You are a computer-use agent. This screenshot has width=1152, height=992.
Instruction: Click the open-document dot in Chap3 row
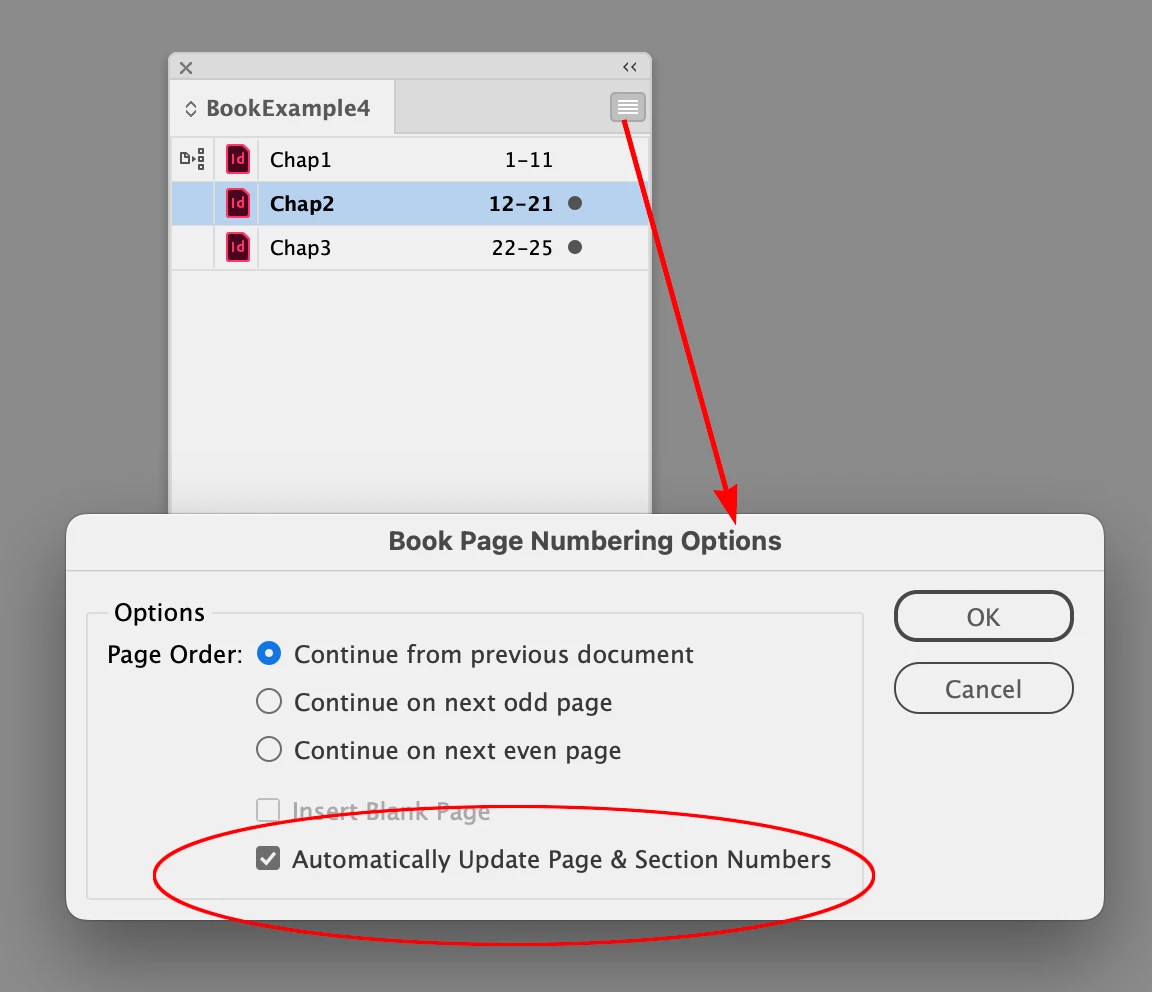[575, 247]
